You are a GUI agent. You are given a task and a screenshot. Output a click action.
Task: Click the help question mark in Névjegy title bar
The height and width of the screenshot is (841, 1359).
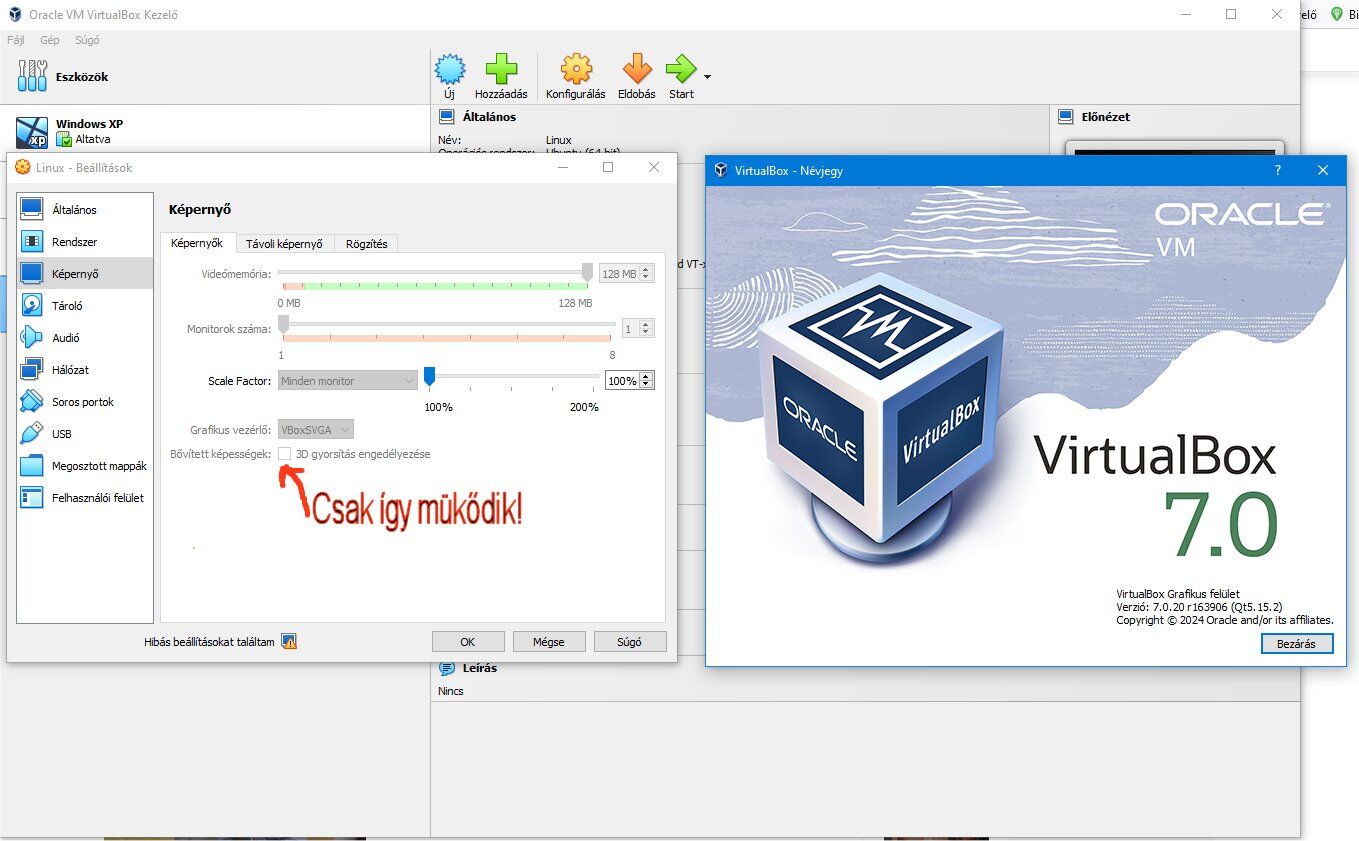pyautogui.click(x=1278, y=170)
